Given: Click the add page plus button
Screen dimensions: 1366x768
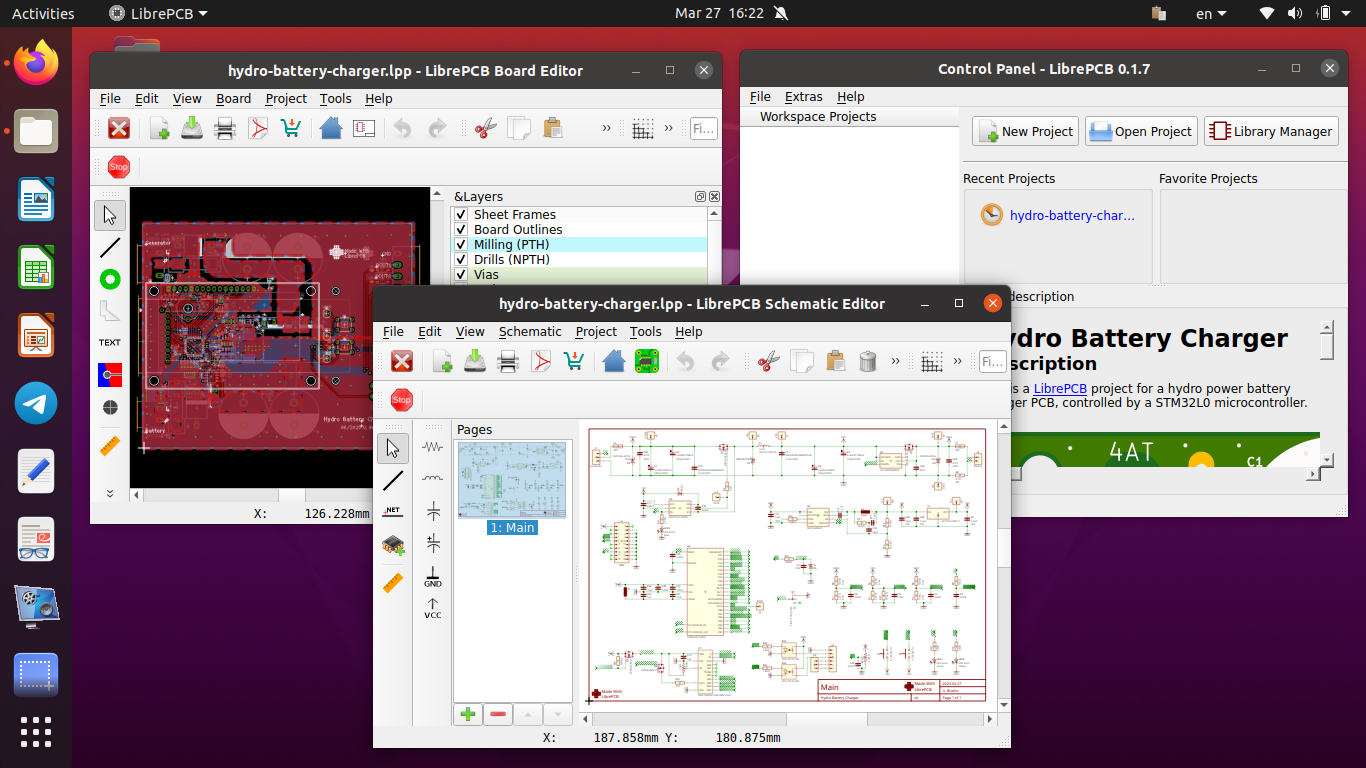Looking at the screenshot, I should (x=467, y=714).
